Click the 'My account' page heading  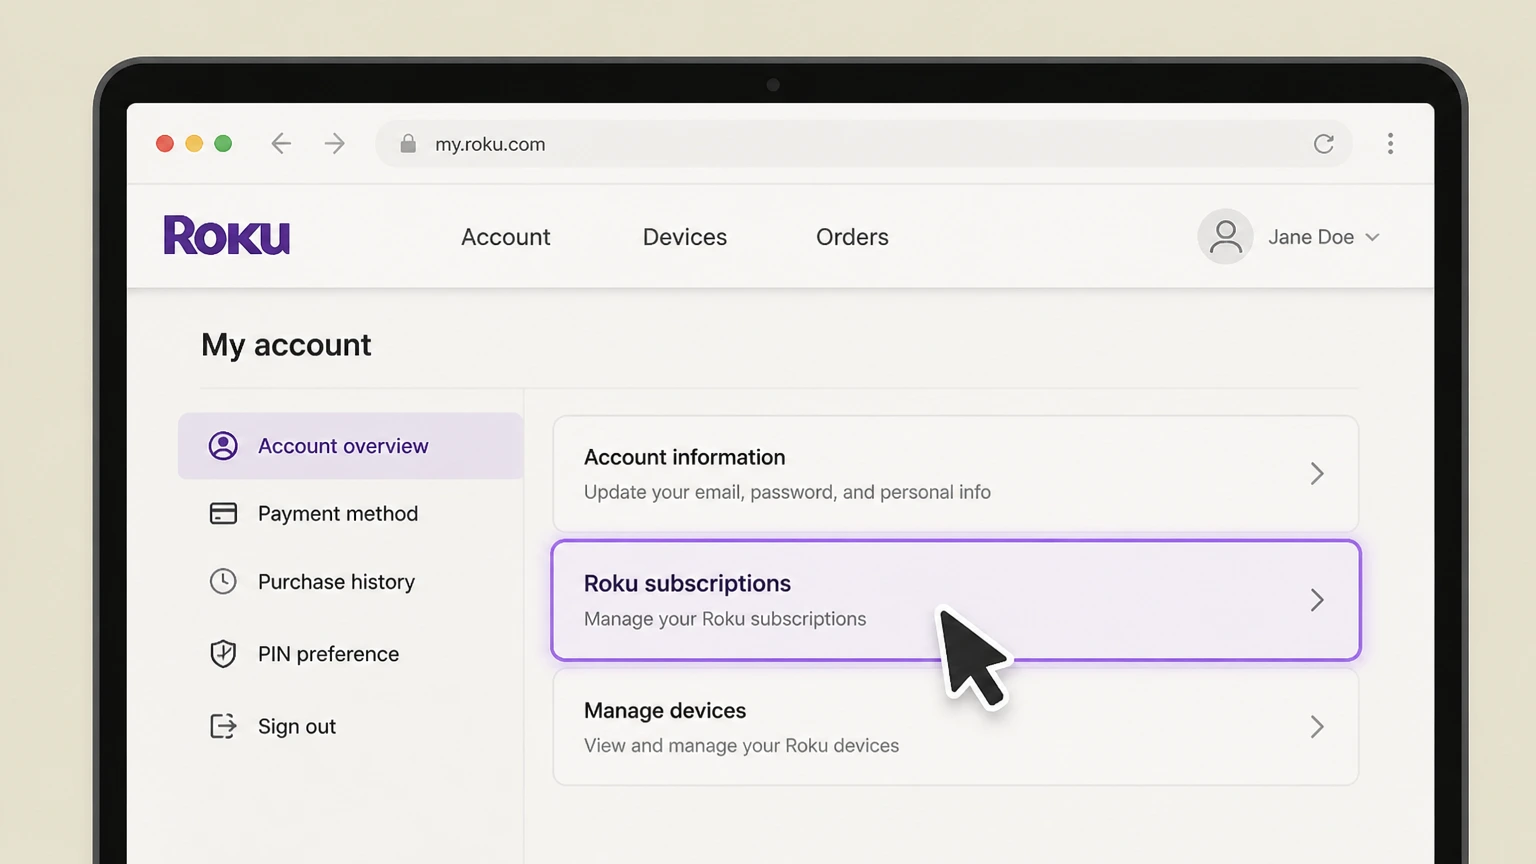(286, 345)
